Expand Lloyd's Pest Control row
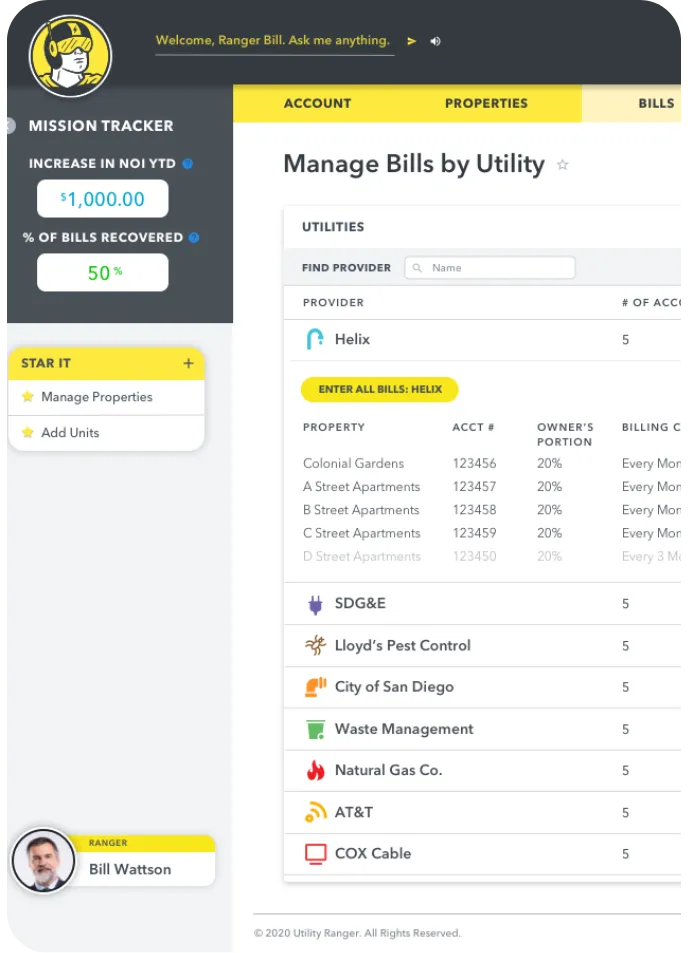 pyautogui.click(x=482, y=645)
